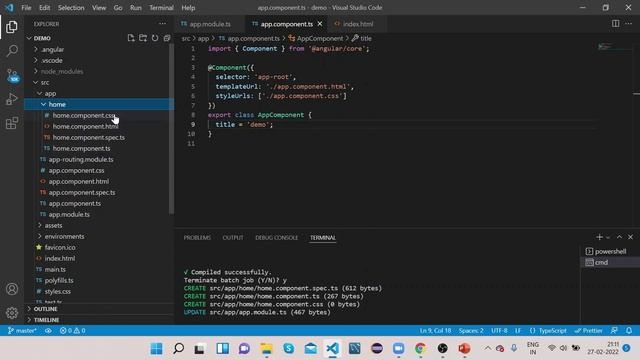Create a new file in DEMO explorer

[x=131, y=38]
